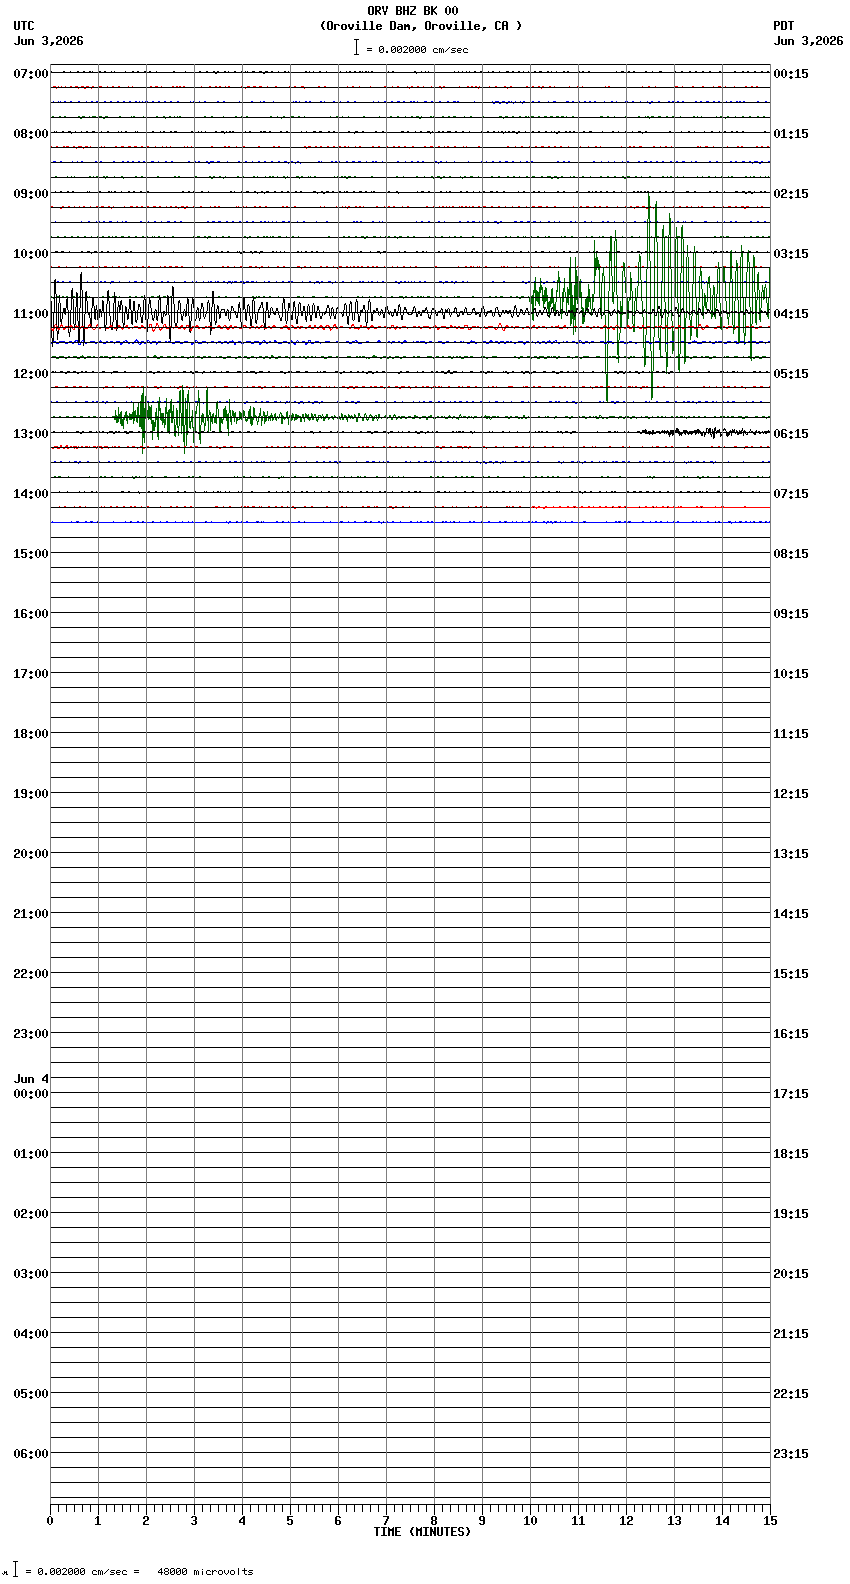Click the '(Oroville Dam, Oroville, CA )' subtitle
Viewport: 850px width, 1584px height.
click(421, 26)
